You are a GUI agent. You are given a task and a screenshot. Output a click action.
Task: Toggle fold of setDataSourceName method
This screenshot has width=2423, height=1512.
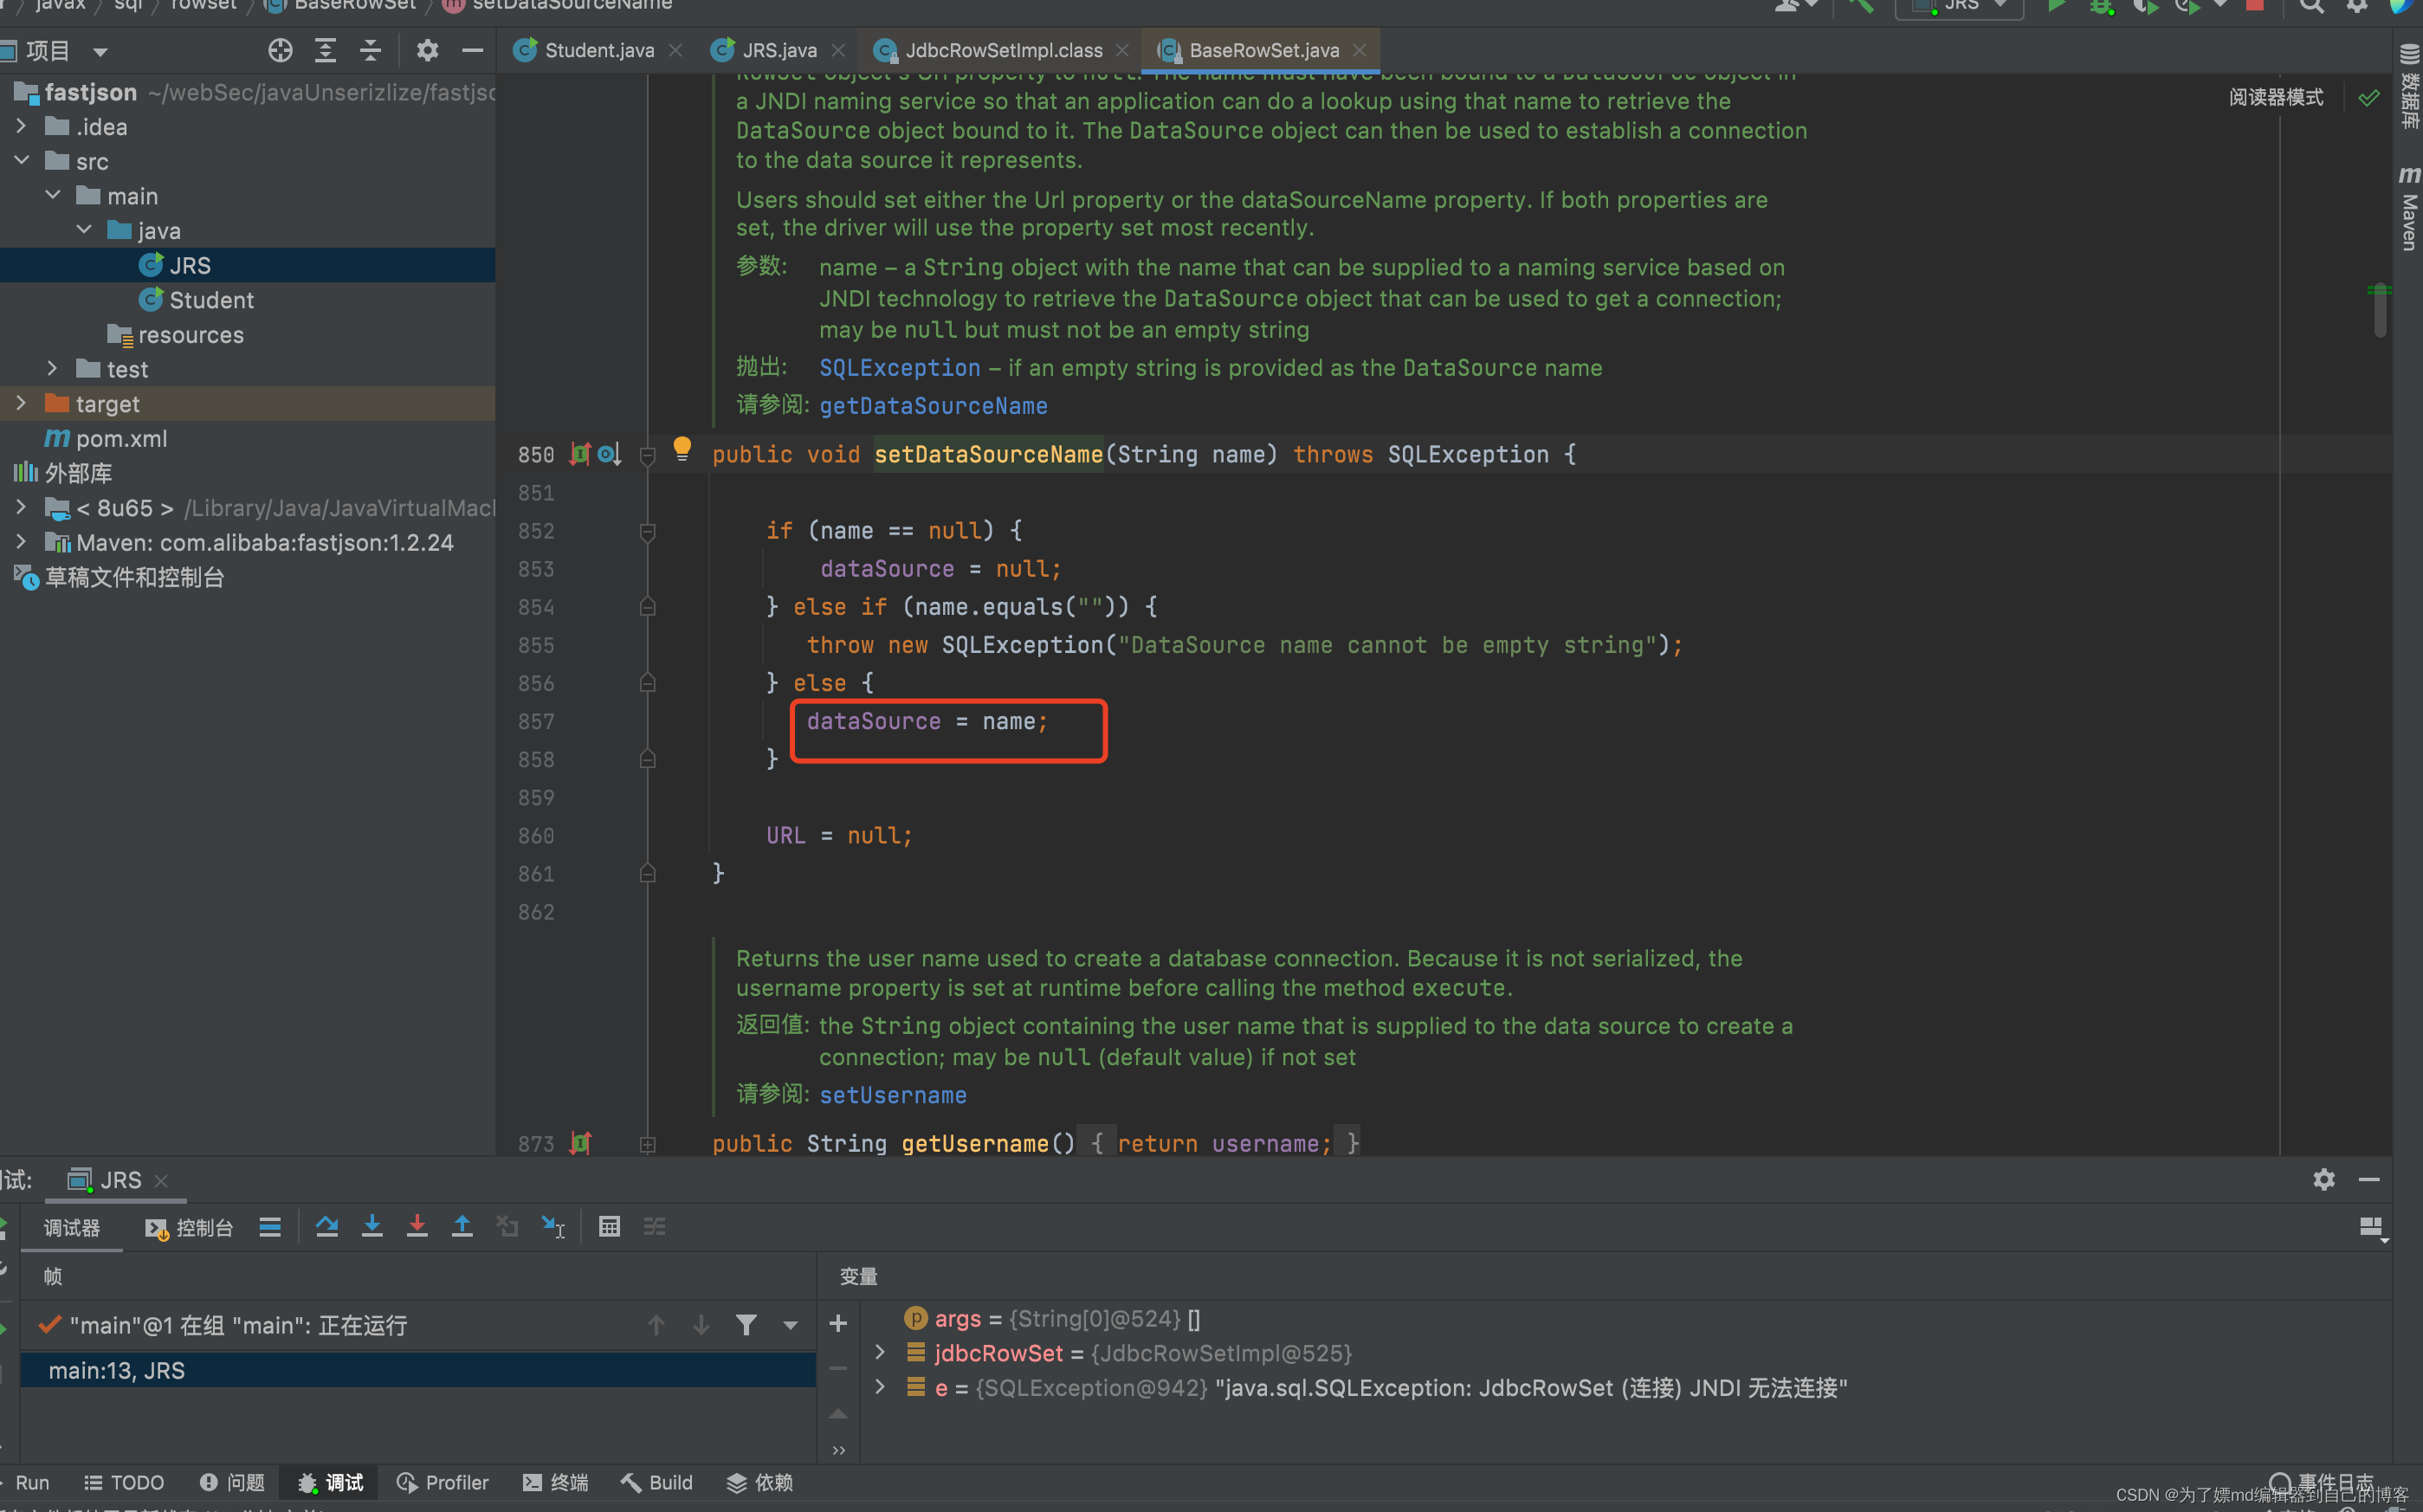[x=648, y=455]
